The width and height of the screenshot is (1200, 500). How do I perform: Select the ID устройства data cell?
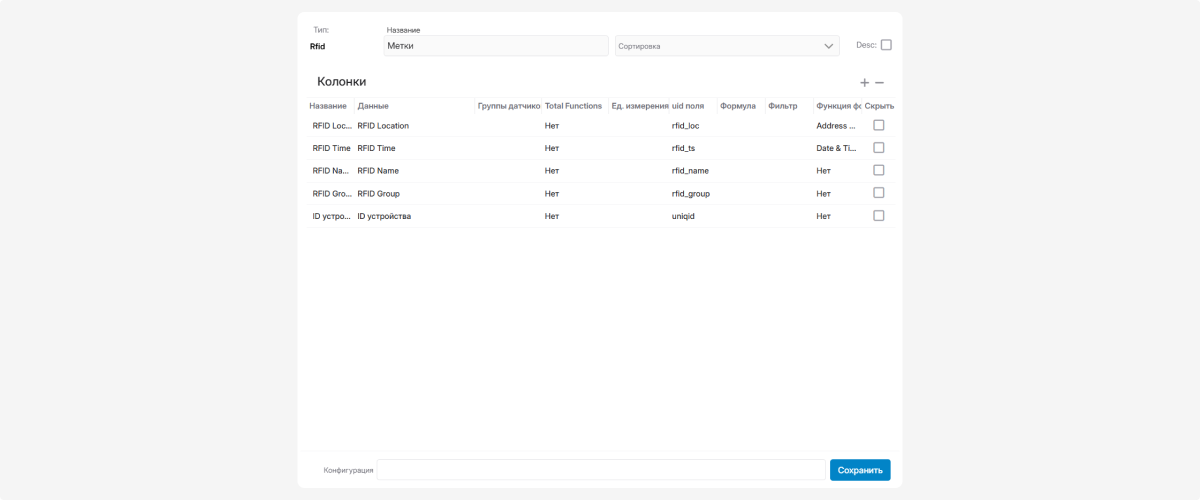pyautogui.click(x=384, y=216)
